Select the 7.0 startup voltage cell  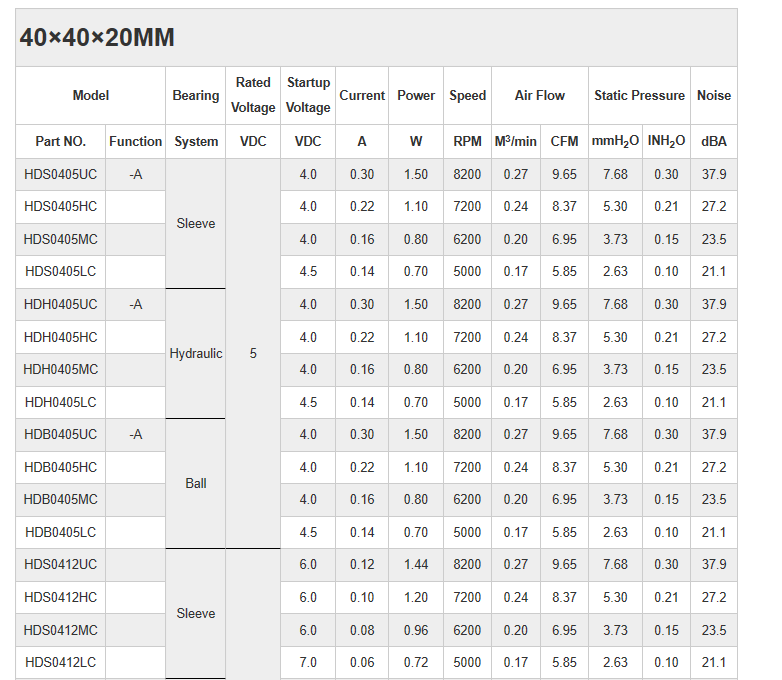click(308, 662)
